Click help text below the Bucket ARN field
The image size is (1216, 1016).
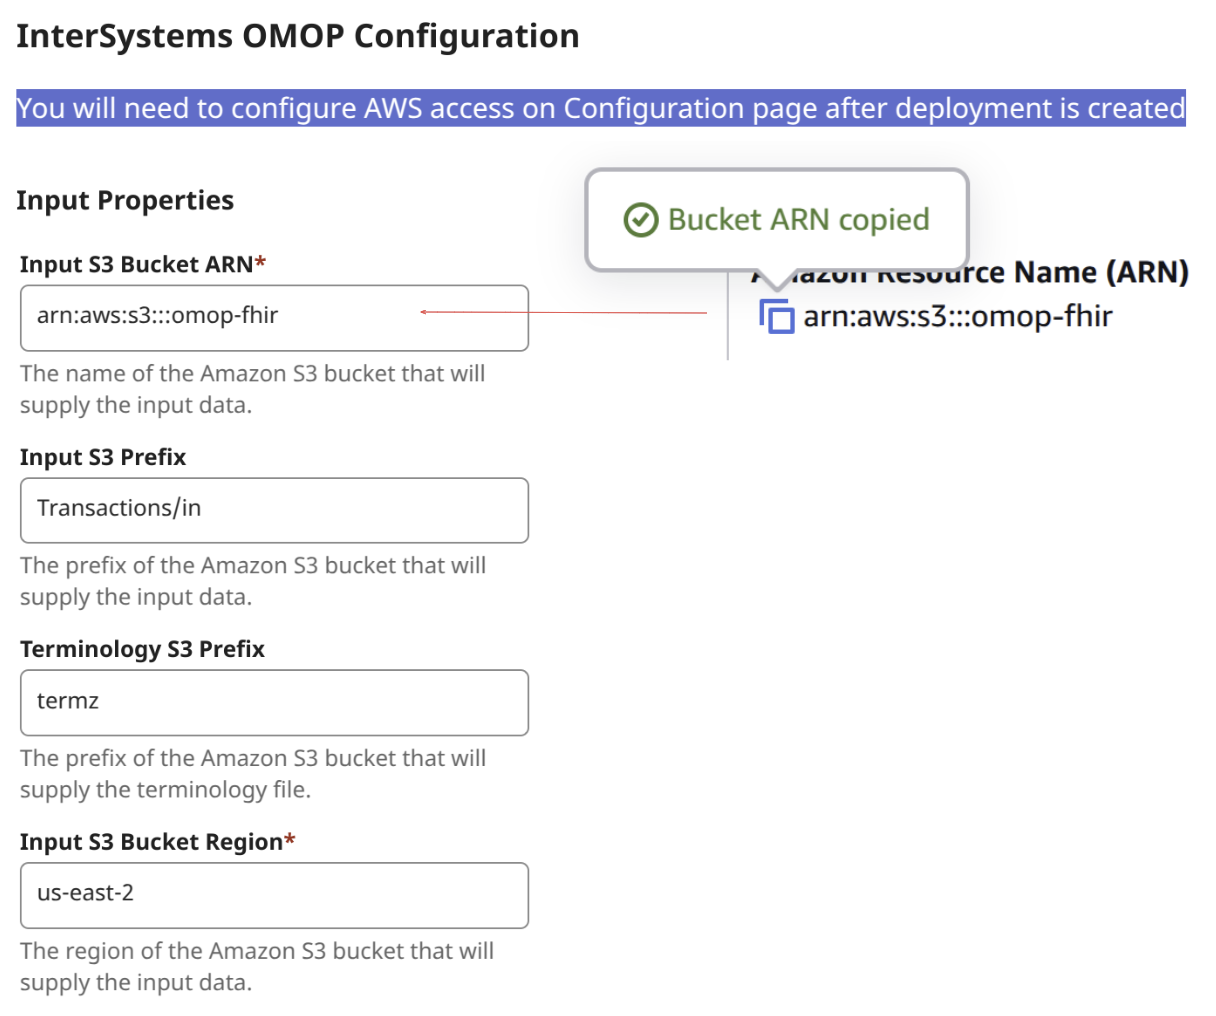pyautogui.click(x=252, y=389)
